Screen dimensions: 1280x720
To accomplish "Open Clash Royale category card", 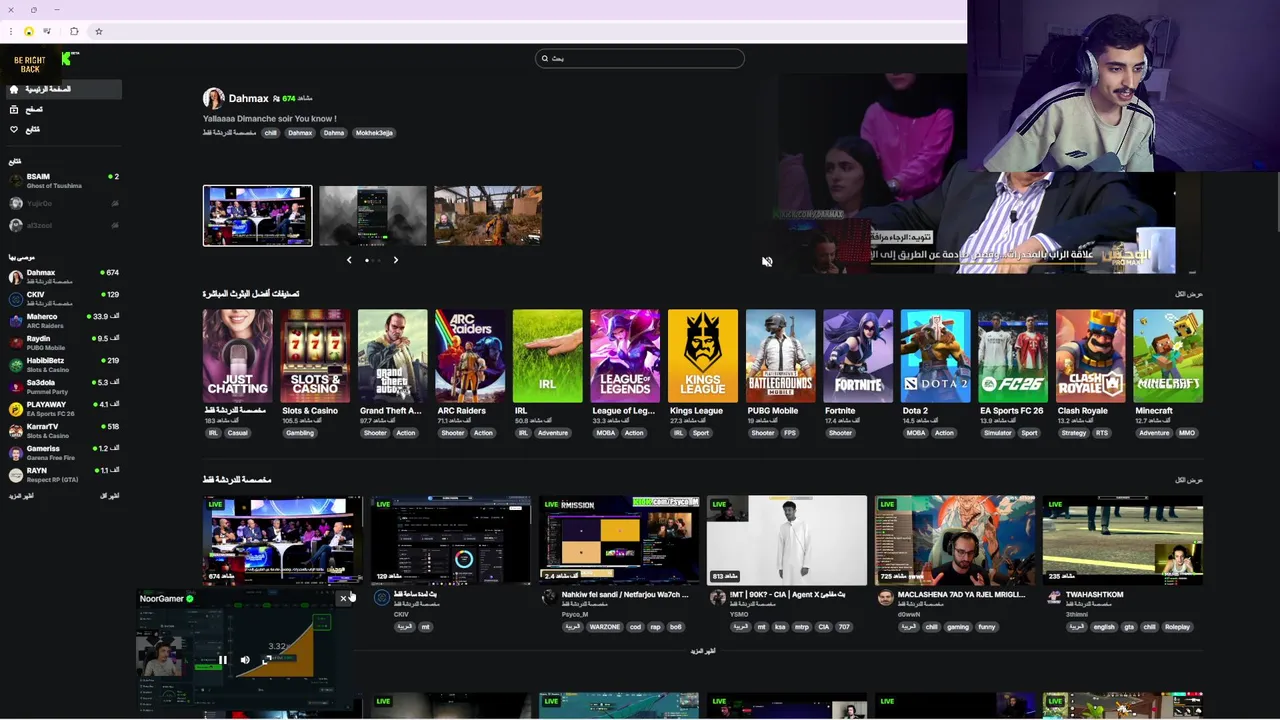I will (x=1090, y=356).
